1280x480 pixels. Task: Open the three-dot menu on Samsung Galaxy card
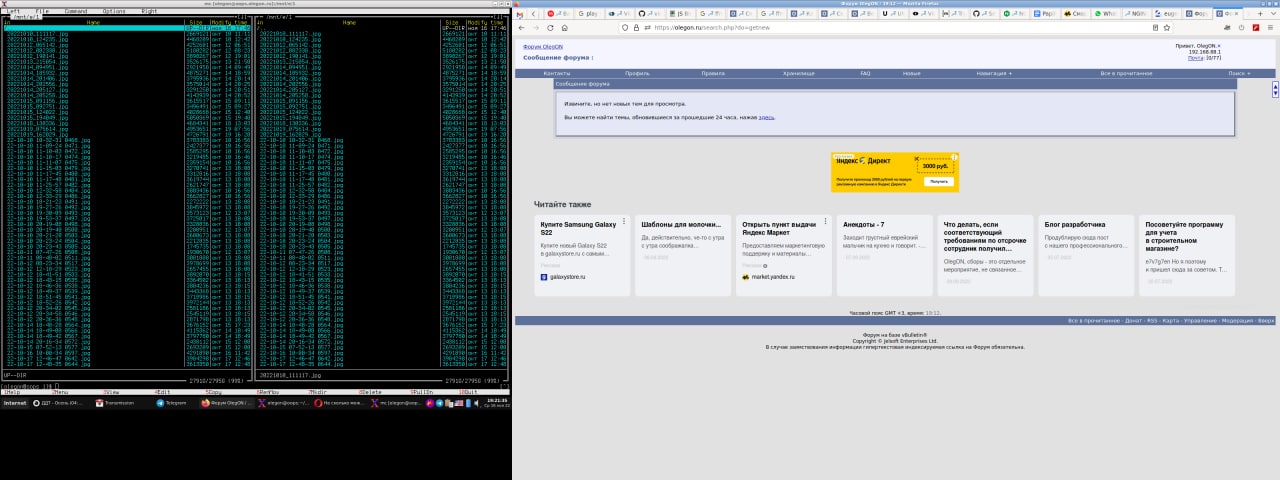click(x=624, y=222)
